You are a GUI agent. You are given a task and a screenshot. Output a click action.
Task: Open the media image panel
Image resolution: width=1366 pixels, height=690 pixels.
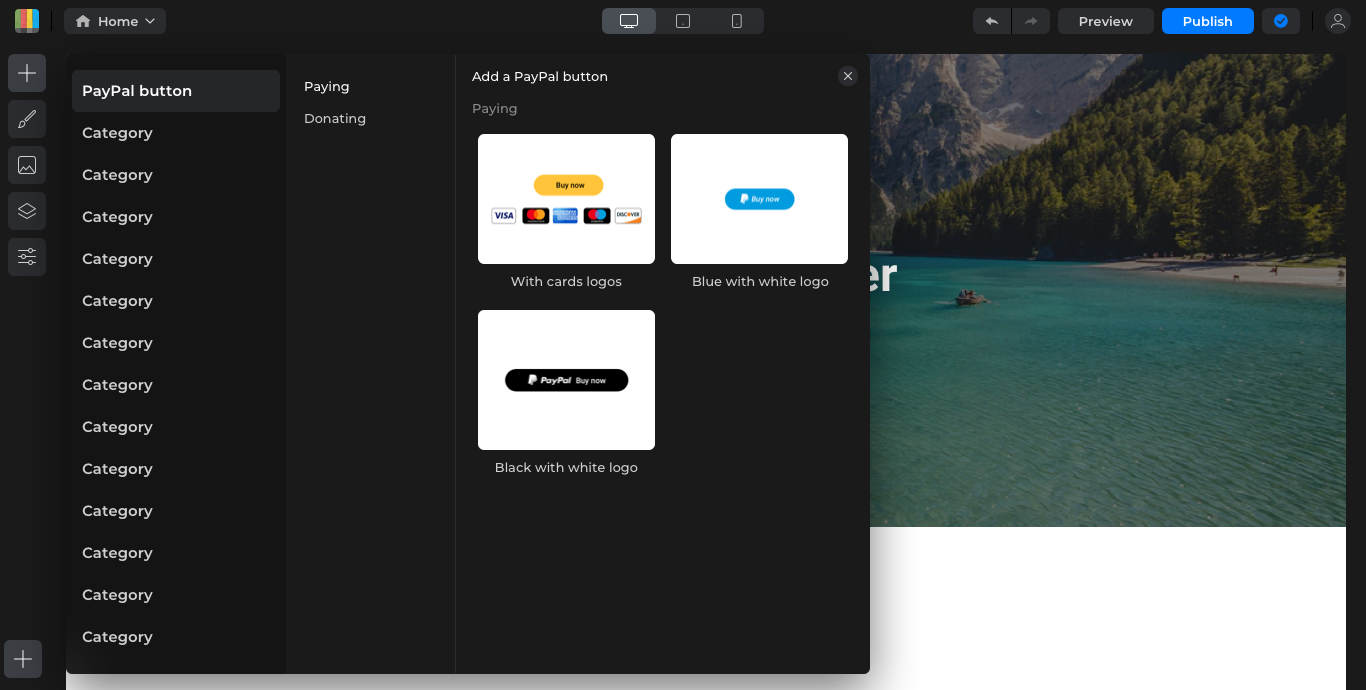(27, 165)
